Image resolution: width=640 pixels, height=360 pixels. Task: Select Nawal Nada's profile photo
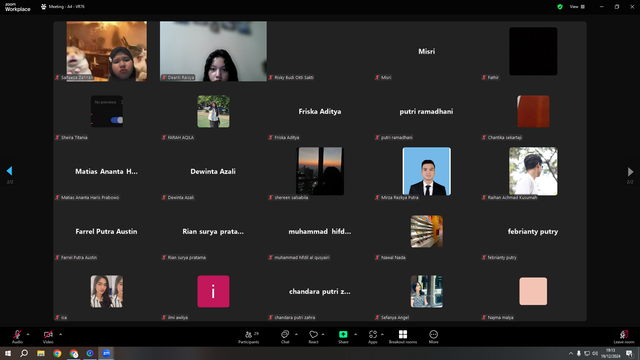click(x=427, y=231)
